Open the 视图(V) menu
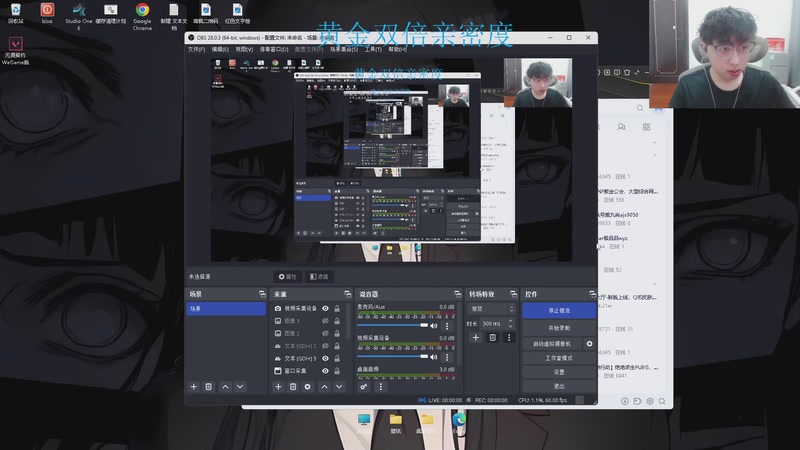 [244, 49]
